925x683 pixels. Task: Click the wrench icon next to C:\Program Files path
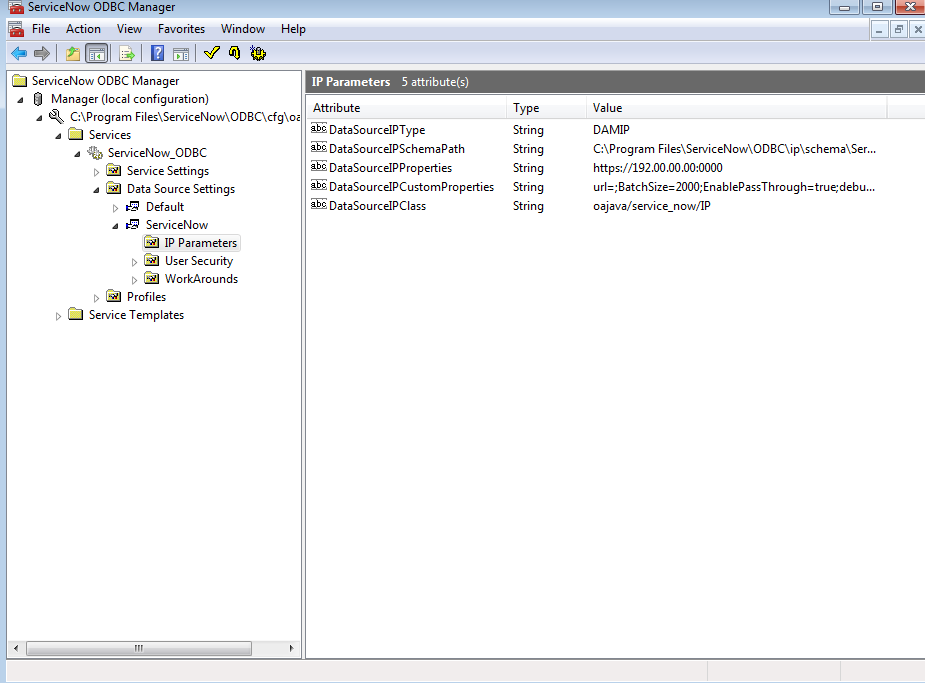[x=57, y=116]
